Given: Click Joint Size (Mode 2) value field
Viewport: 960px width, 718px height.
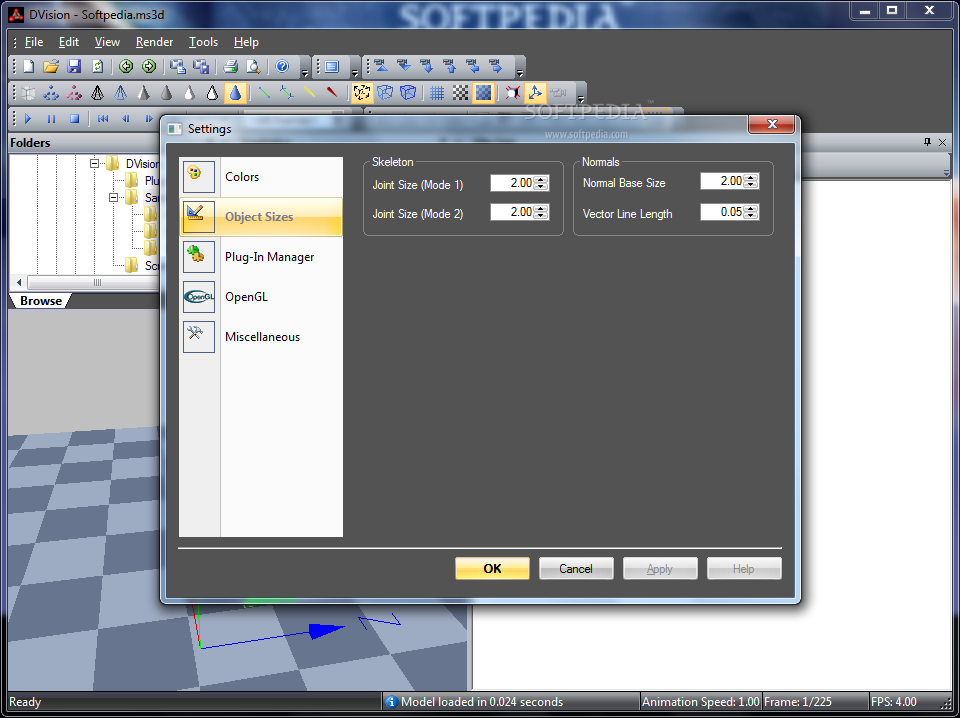Looking at the screenshot, I should click(512, 212).
